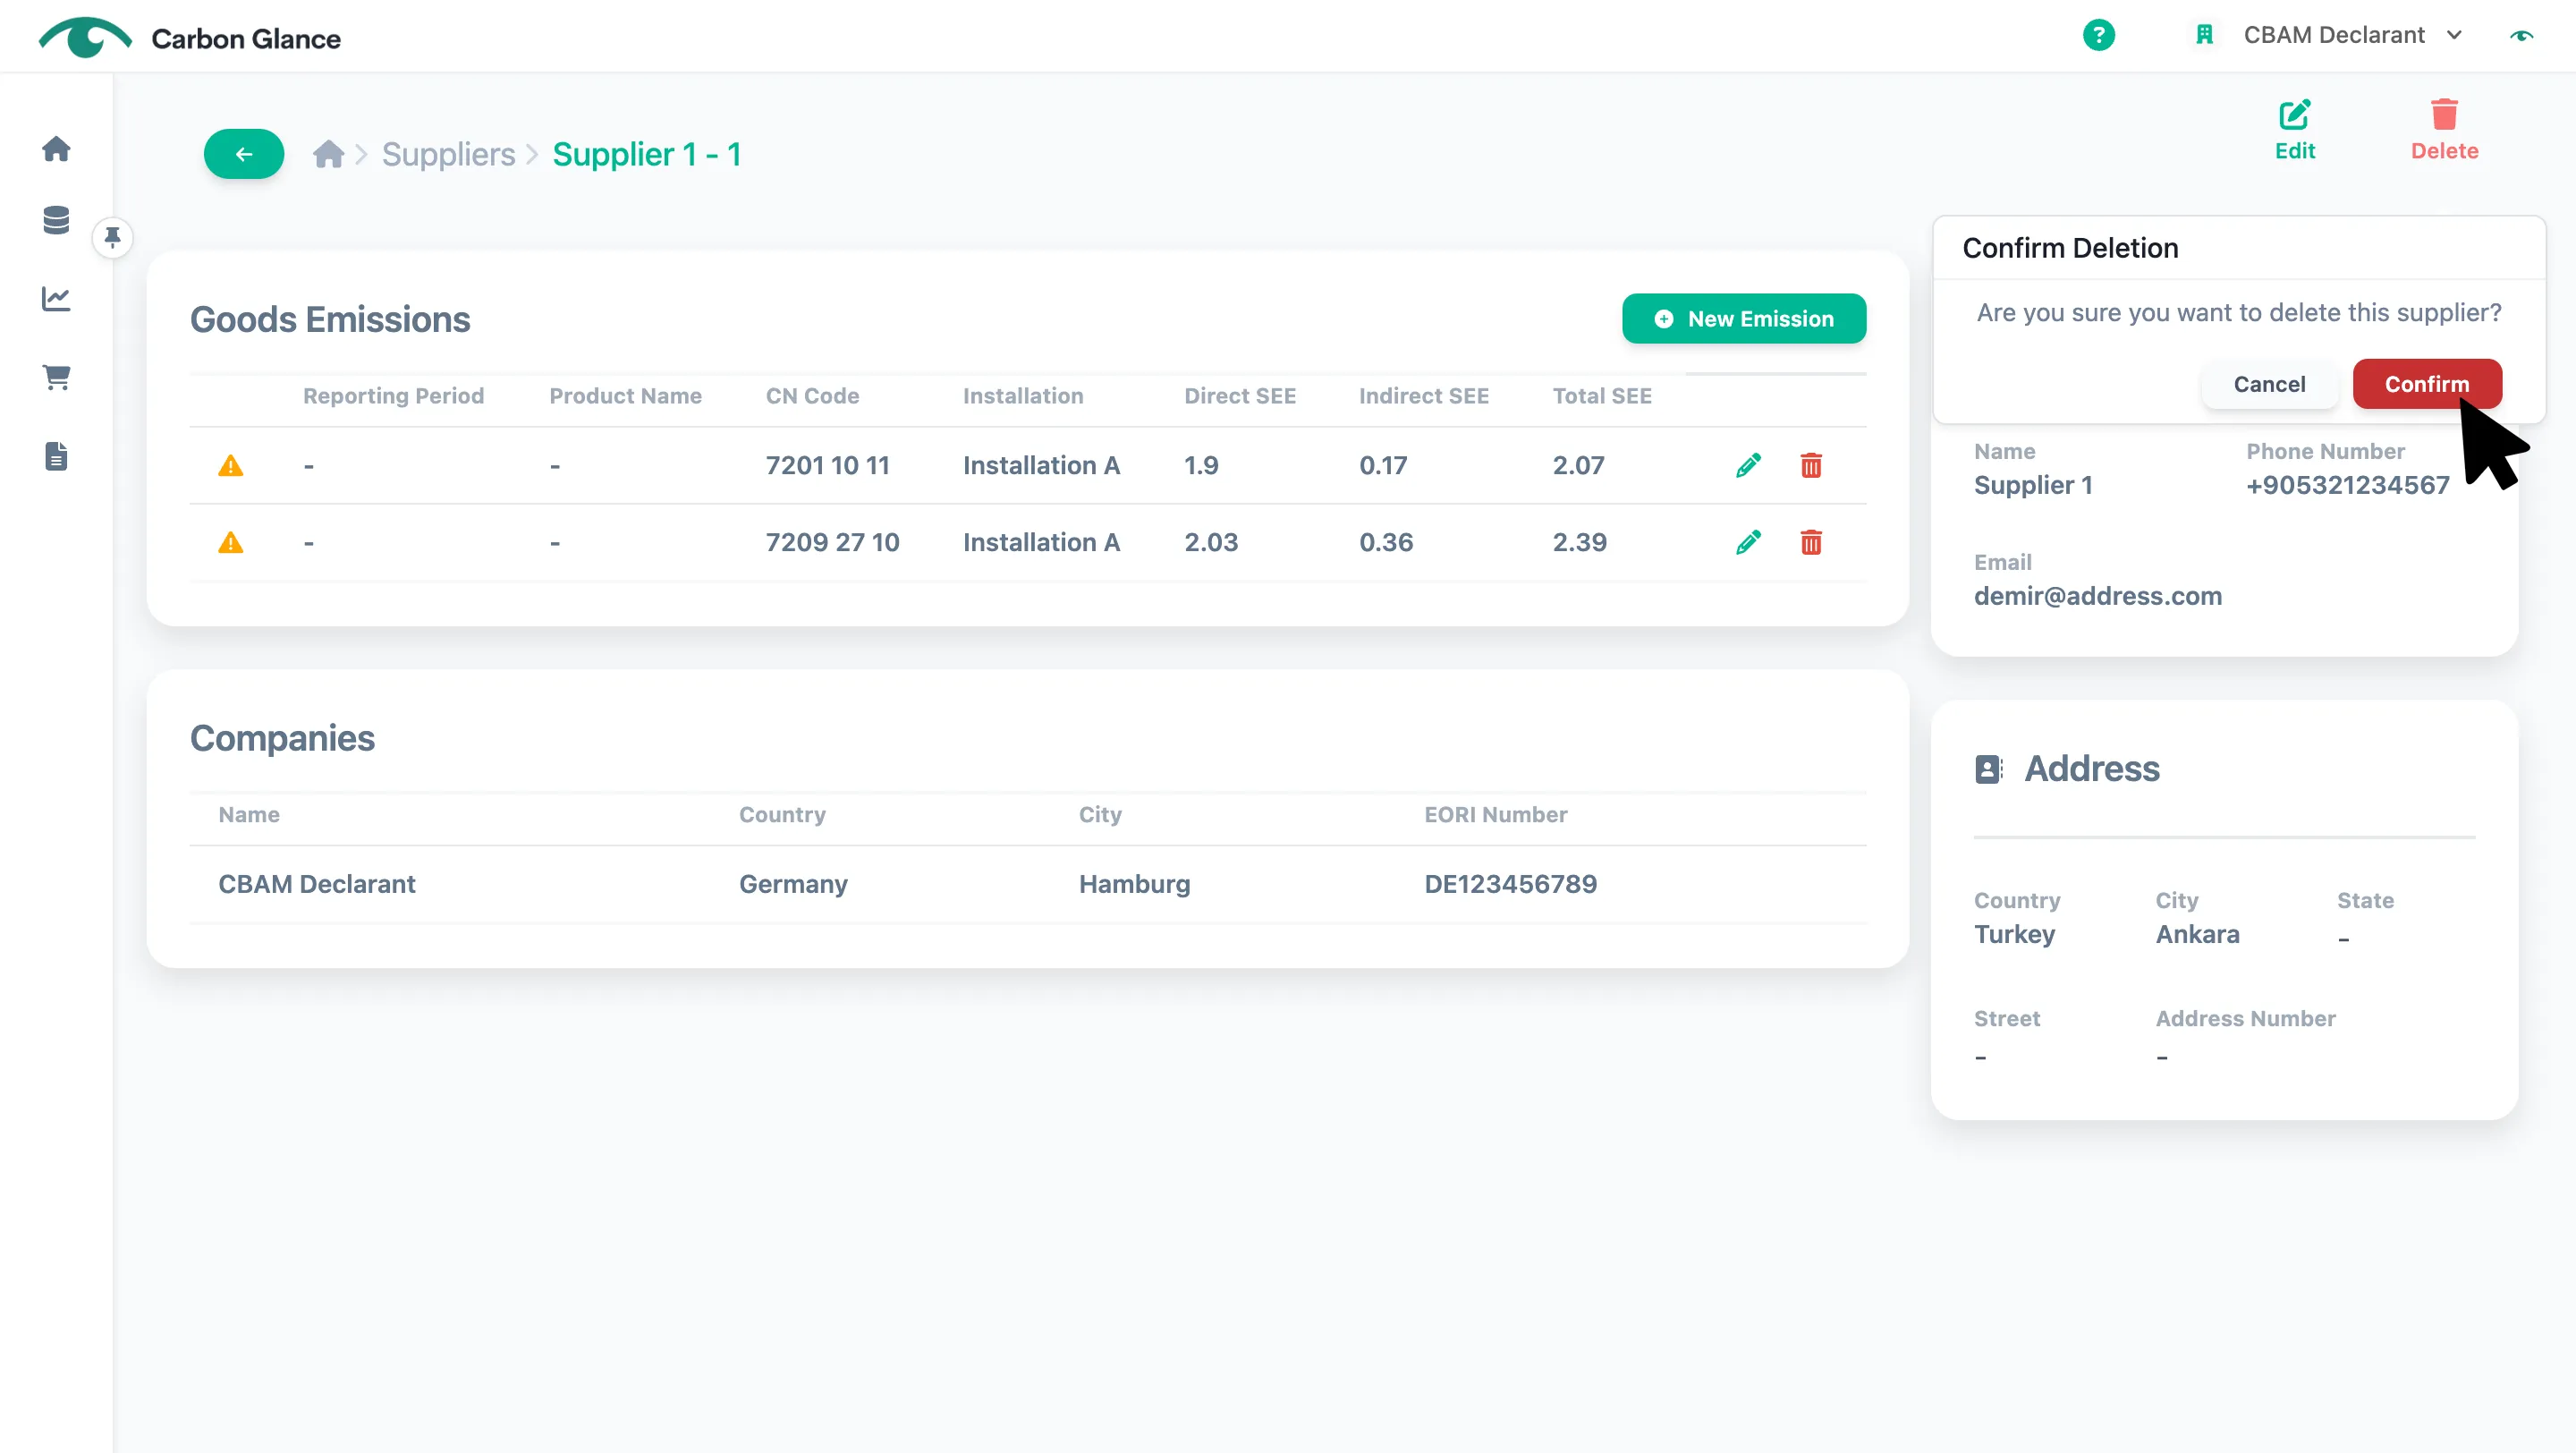2576x1453 pixels.
Task: Toggle the sidebar pin icon
Action: pyautogui.click(x=113, y=238)
